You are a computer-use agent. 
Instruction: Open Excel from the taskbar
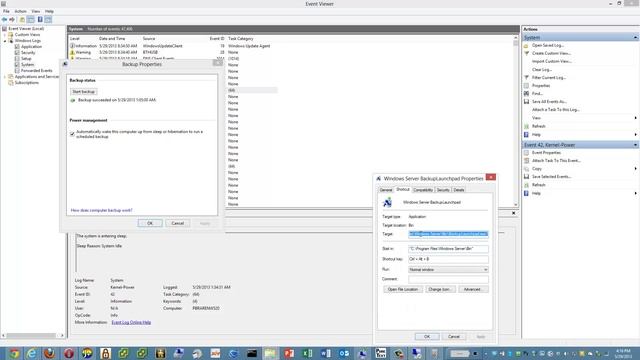click(x=307, y=353)
